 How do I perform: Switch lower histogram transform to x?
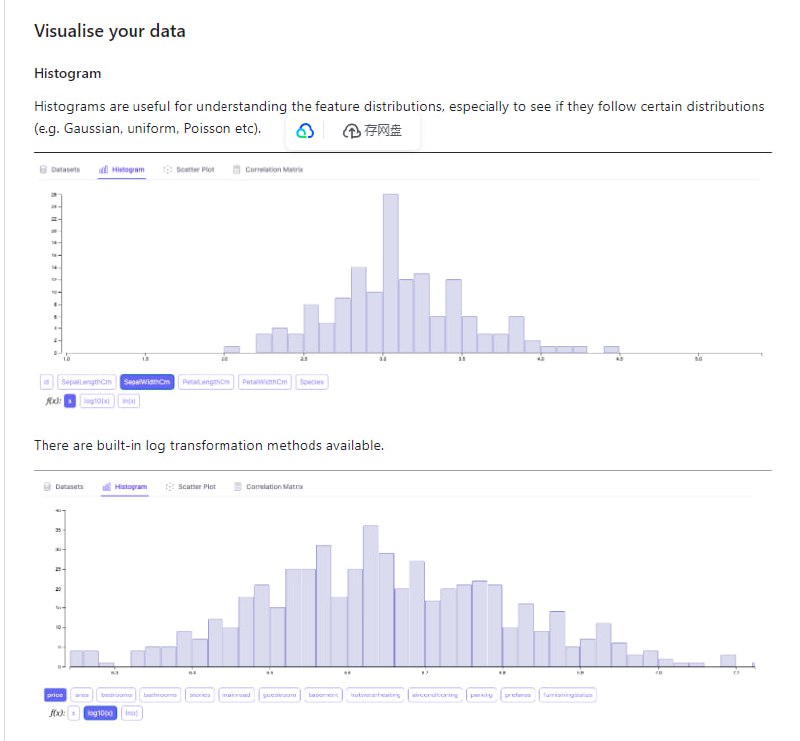coord(73,713)
